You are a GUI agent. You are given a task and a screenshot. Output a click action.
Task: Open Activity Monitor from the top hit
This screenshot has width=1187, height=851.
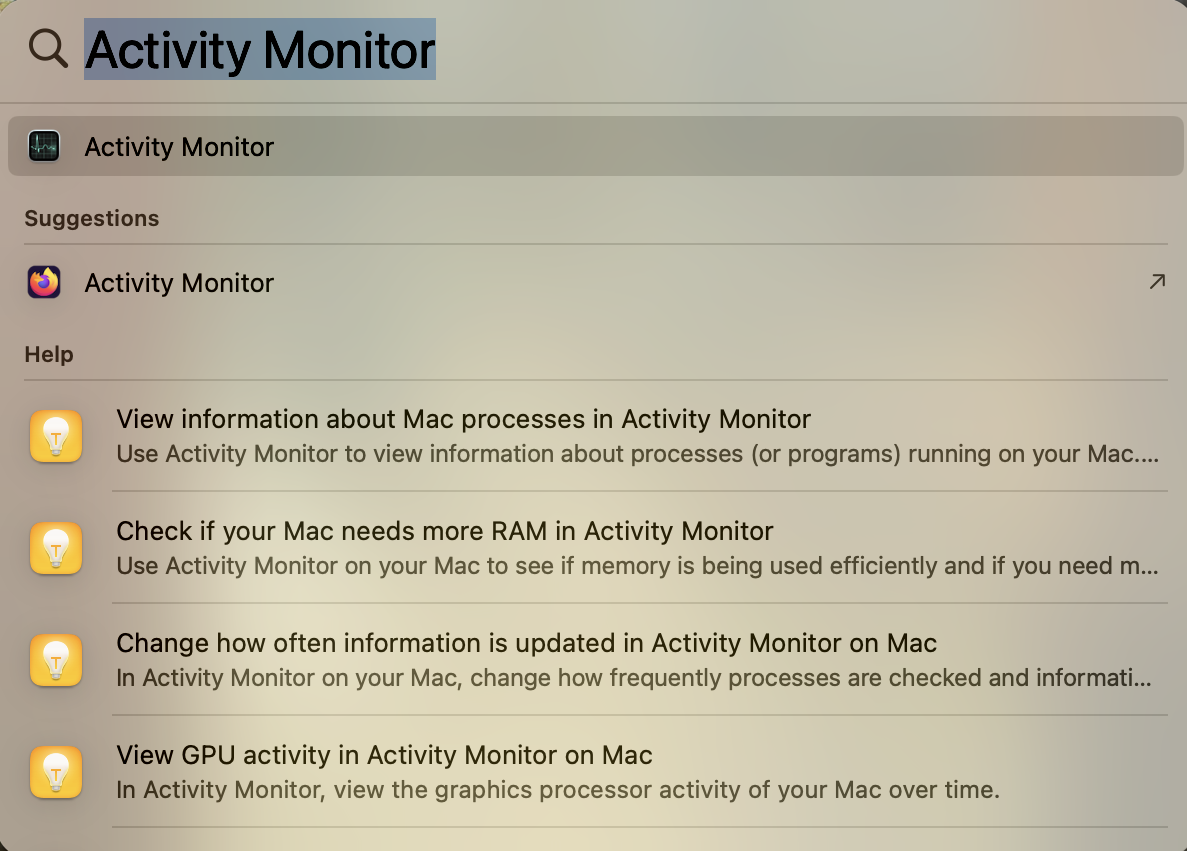pyautogui.click(x=178, y=146)
